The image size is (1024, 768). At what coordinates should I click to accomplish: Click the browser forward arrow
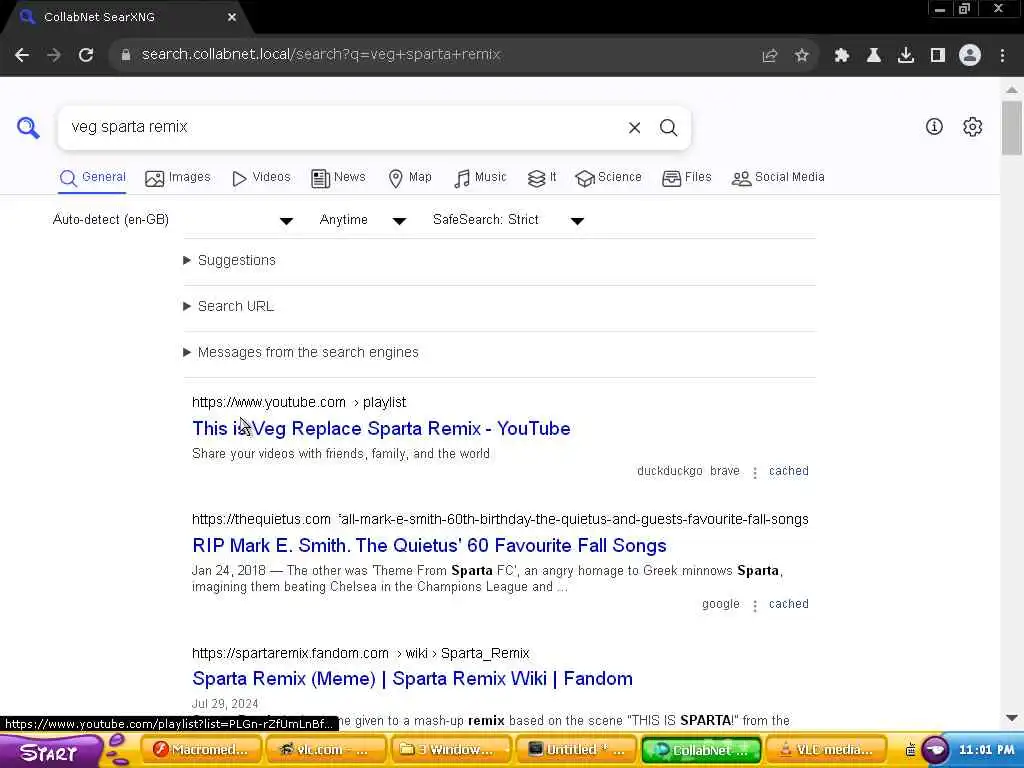point(54,55)
